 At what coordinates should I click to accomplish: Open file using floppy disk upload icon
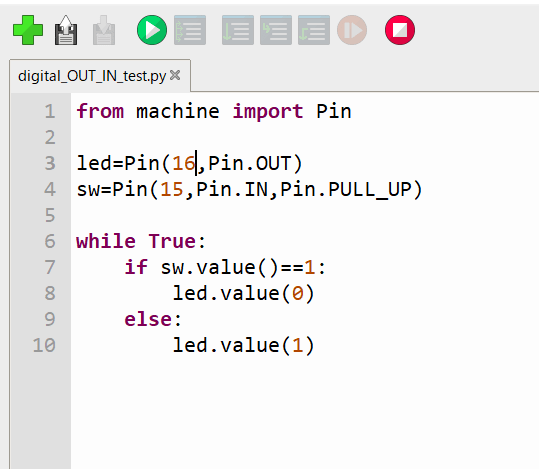66,30
